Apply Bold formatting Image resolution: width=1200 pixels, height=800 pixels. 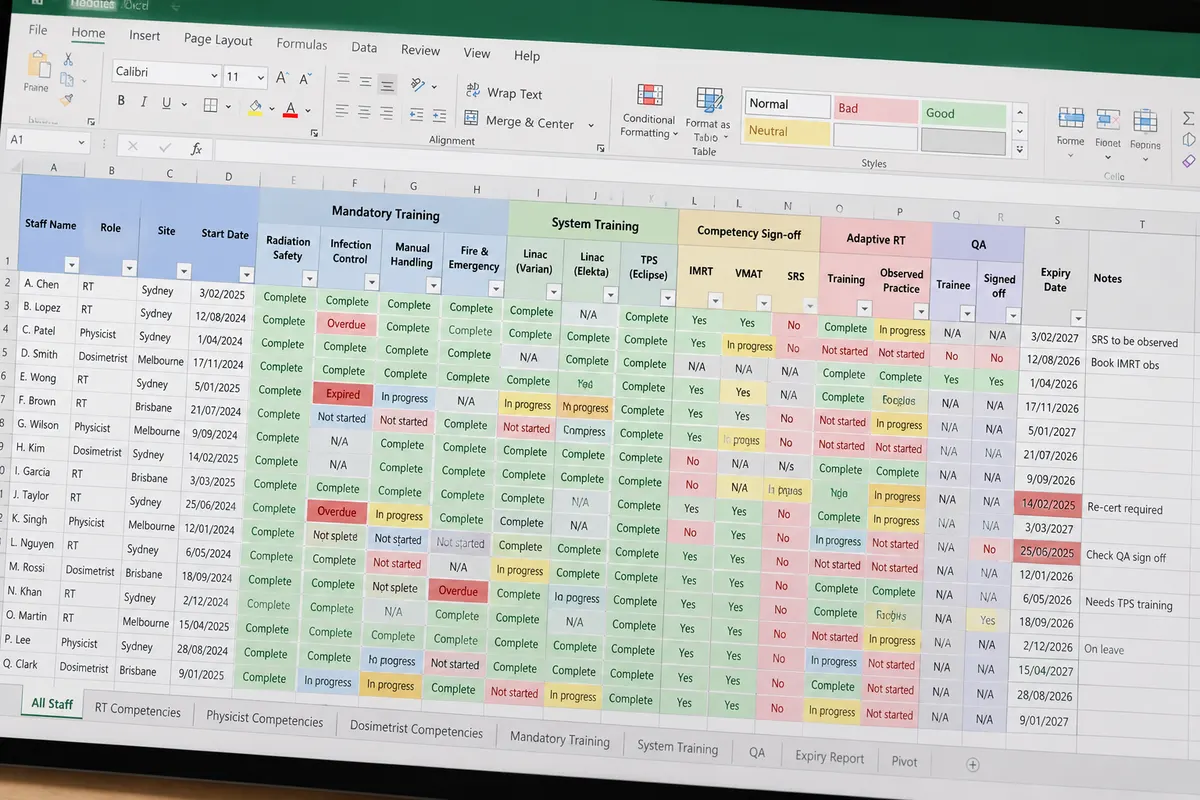click(x=121, y=101)
